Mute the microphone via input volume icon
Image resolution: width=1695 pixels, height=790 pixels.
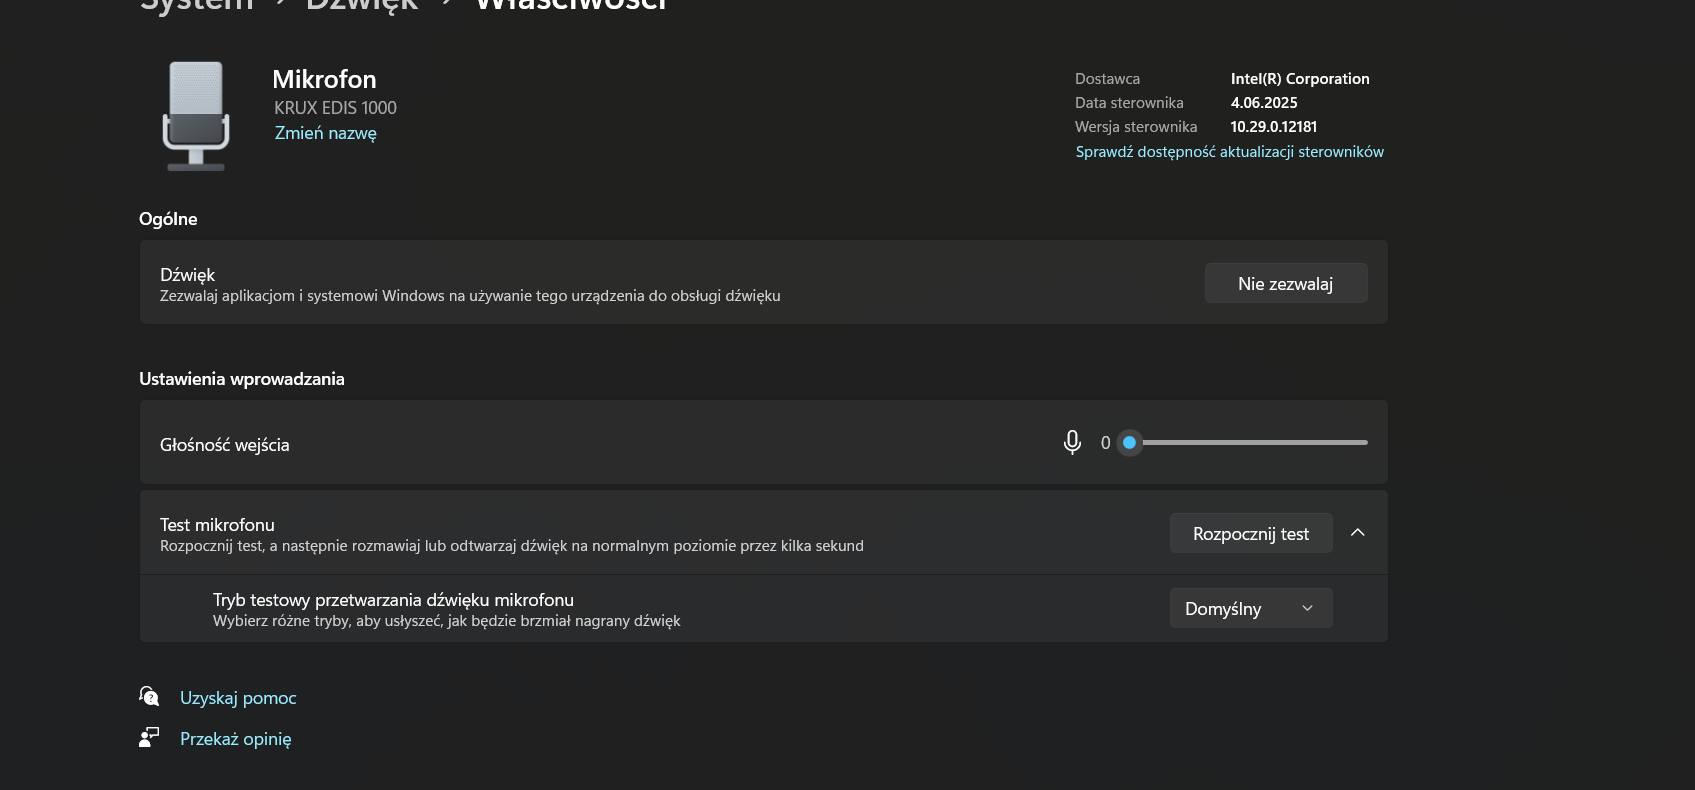1072,442
